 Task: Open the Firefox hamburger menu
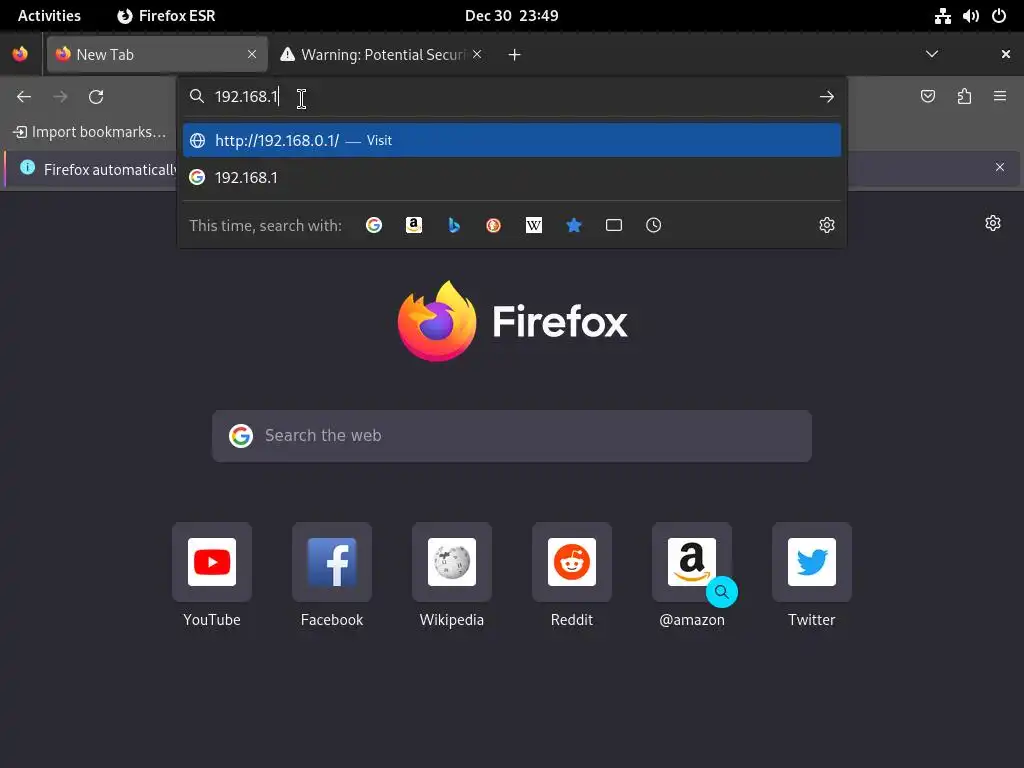1000,97
